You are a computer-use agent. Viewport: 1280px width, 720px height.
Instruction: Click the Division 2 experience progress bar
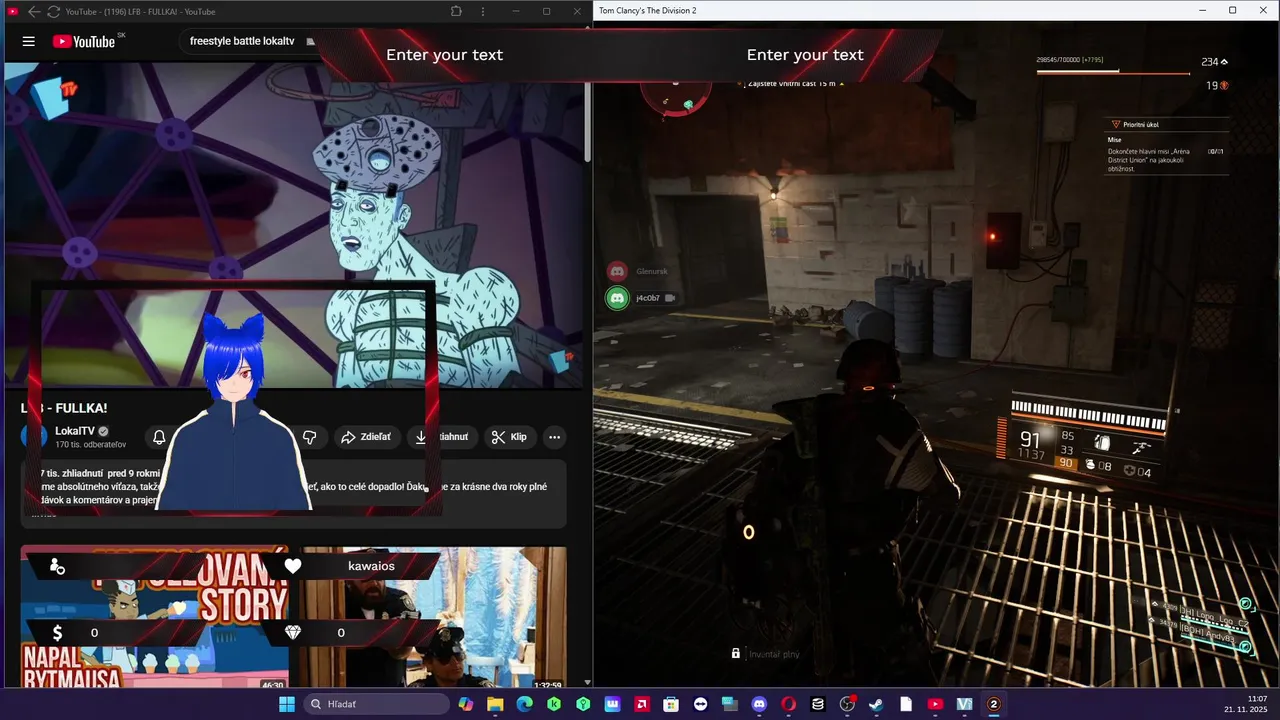[x=1114, y=72]
